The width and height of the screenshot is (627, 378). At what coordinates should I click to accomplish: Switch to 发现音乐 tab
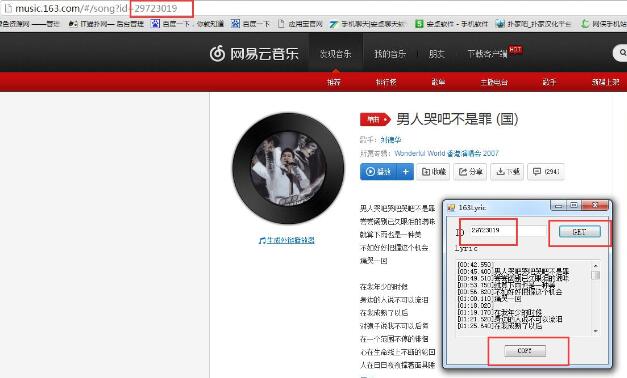click(x=335, y=54)
